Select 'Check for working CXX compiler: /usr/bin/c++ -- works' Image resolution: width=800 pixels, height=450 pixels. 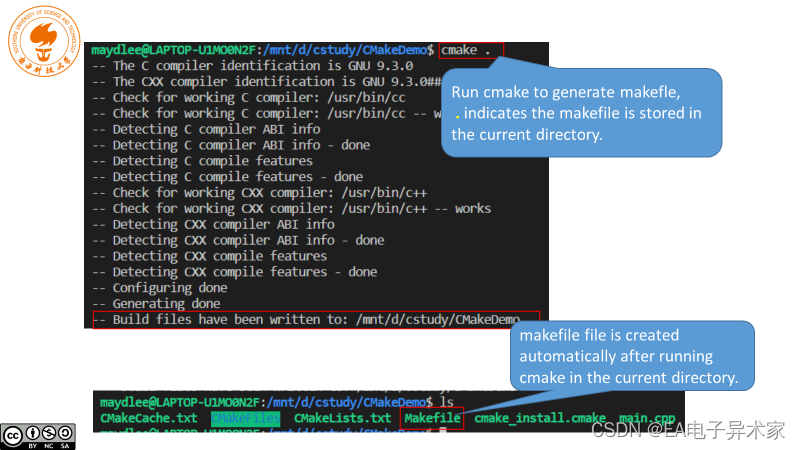point(291,209)
